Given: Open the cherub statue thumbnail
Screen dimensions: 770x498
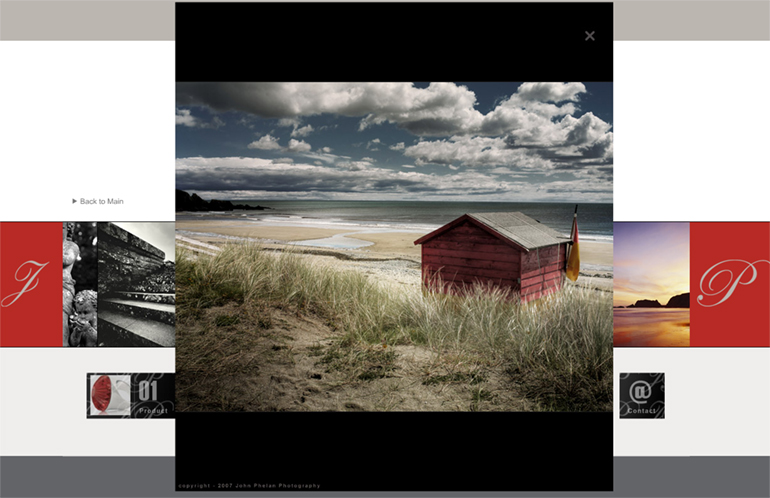Looking at the screenshot, I should click(80, 284).
